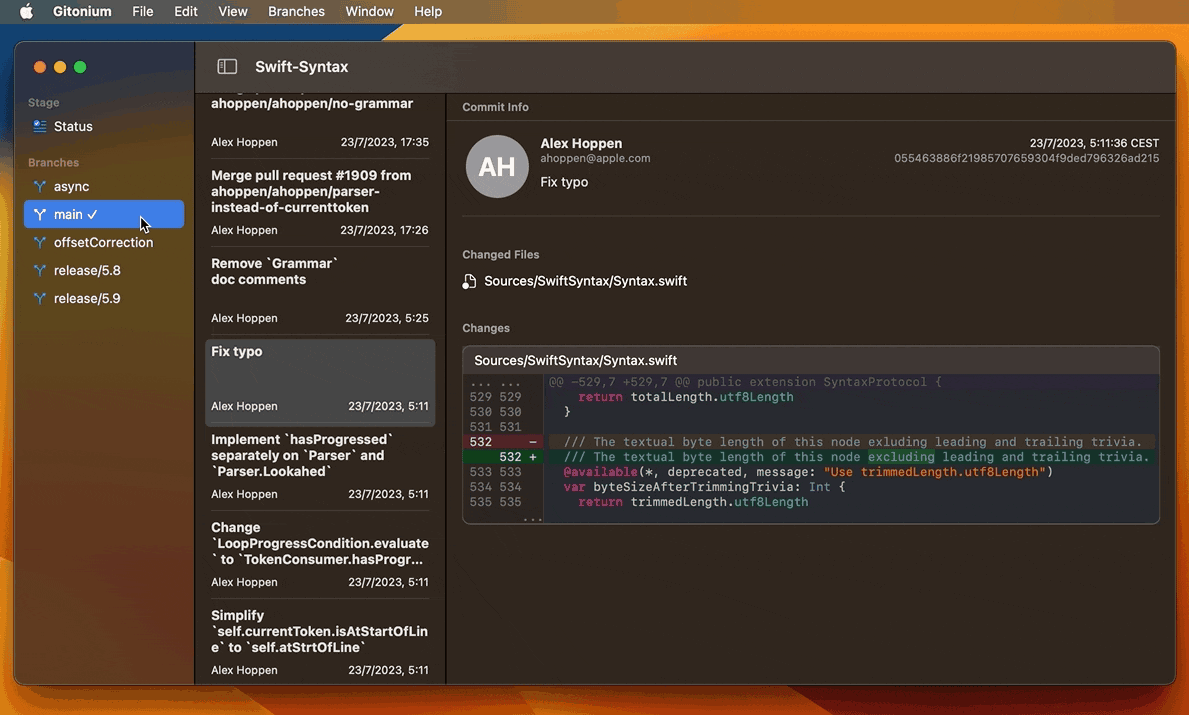This screenshot has height=715, width=1189.
Task: Open the Edit menu
Action: (186, 11)
